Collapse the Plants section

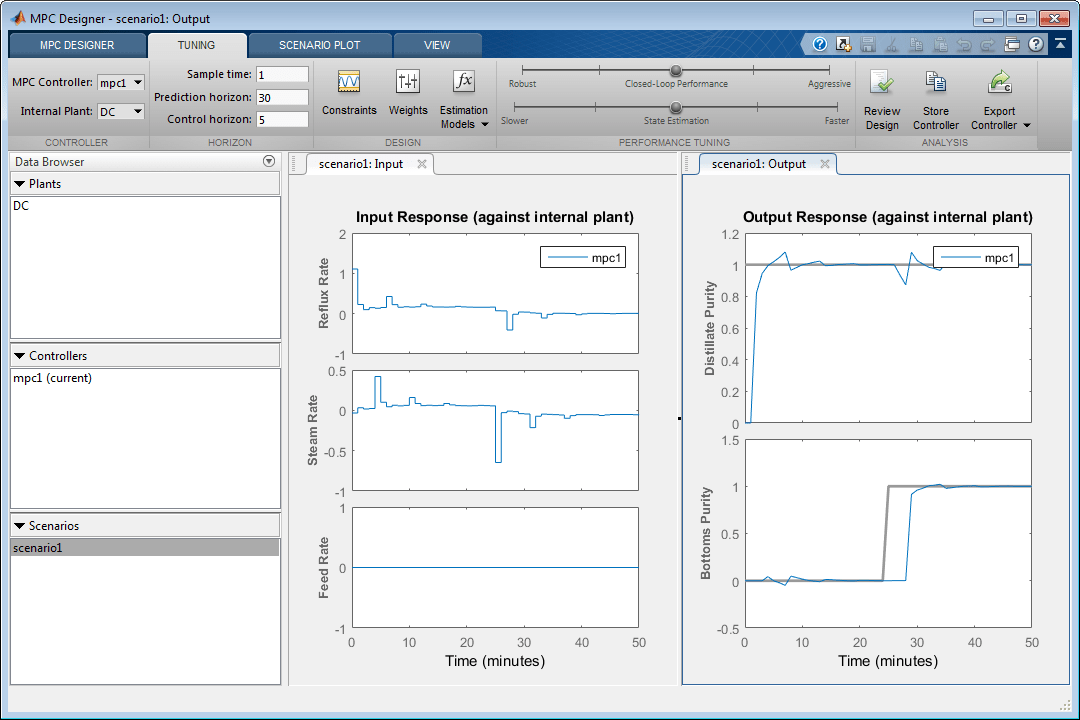(x=20, y=184)
